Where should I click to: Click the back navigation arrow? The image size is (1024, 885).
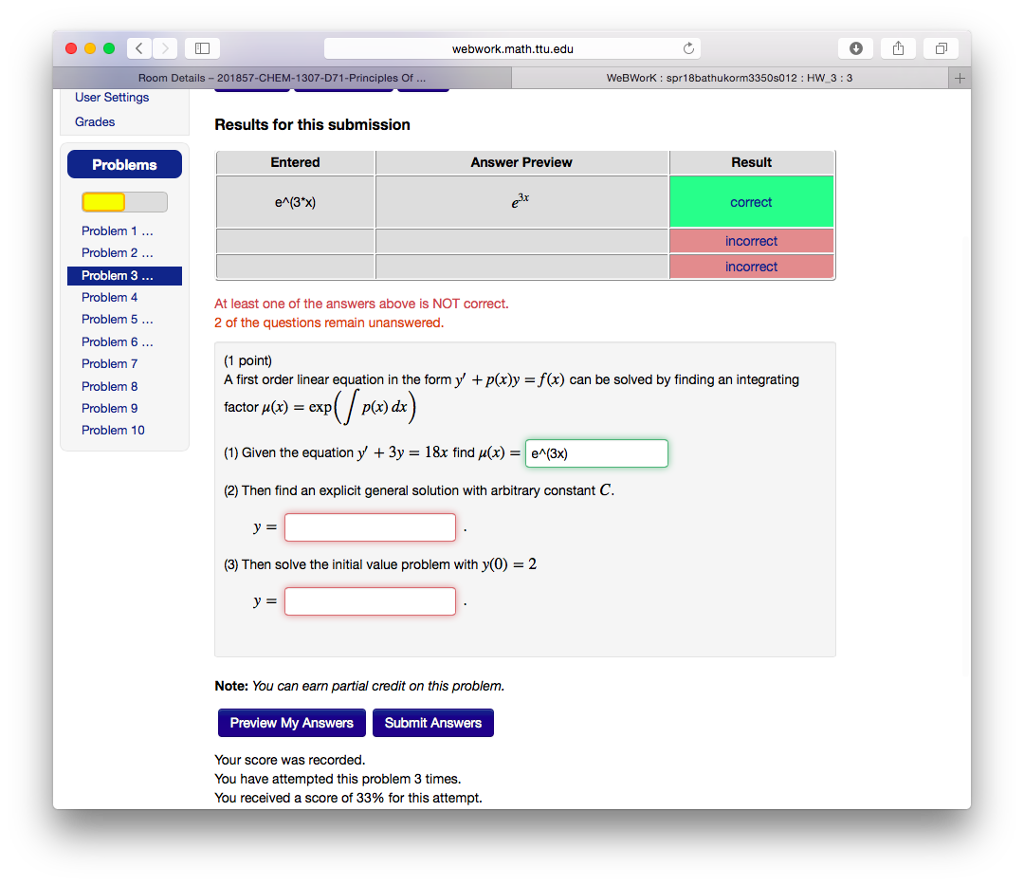[138, 47]
